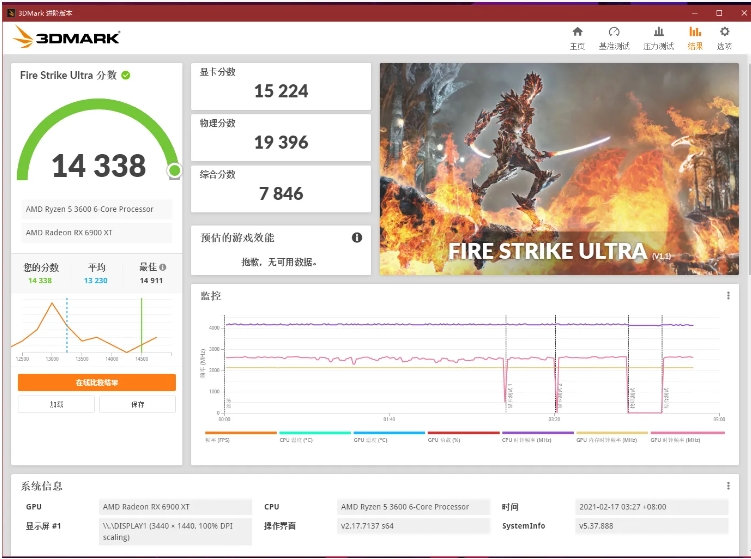Screen dimensions: 751x559
Task: Click the save (保存) button
Action: 137,404
